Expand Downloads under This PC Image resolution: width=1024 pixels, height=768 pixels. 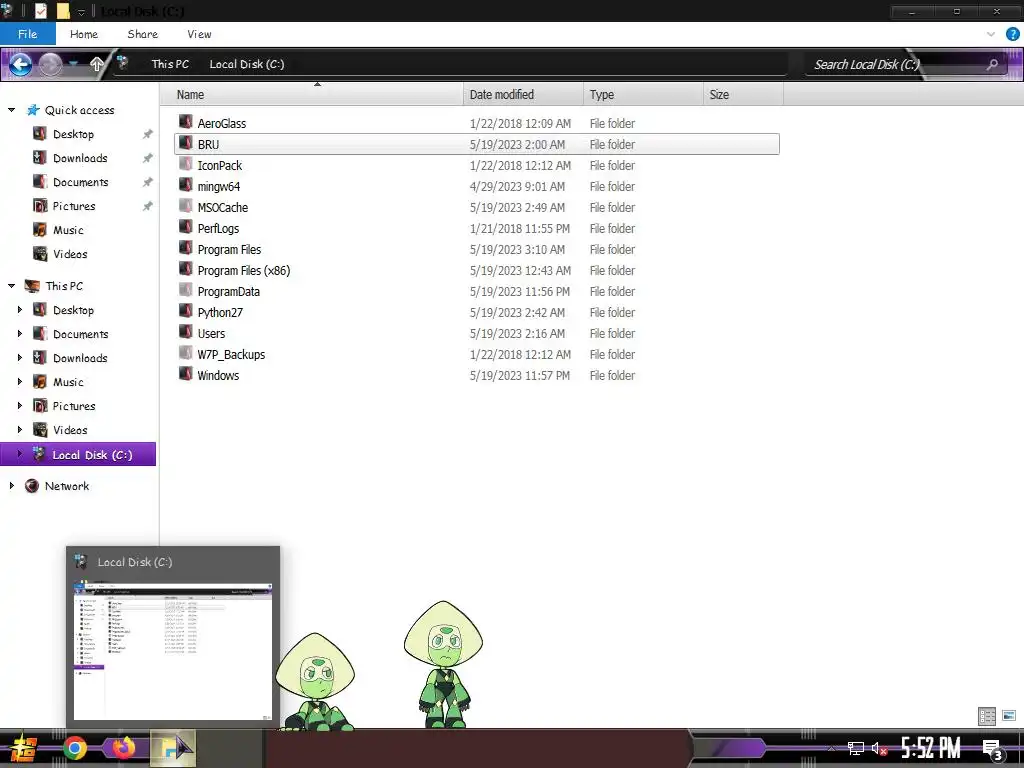point(20,358)
